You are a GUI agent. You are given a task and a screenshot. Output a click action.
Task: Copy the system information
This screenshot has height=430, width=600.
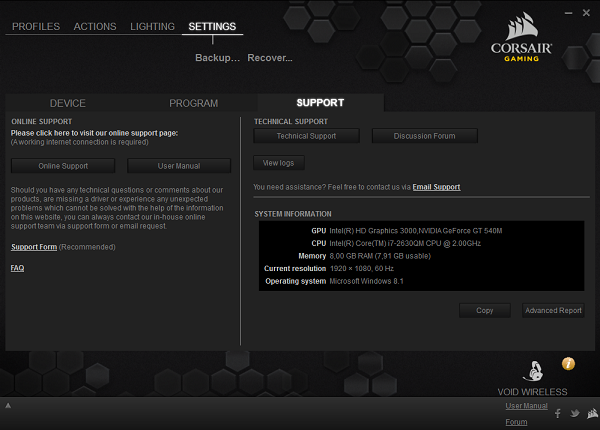pos(485,311)
